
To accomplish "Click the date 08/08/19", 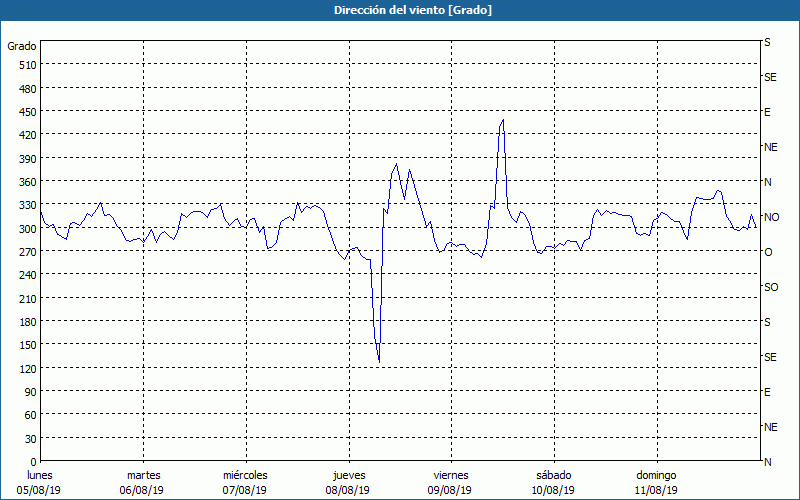I will [x=347, y=490].
